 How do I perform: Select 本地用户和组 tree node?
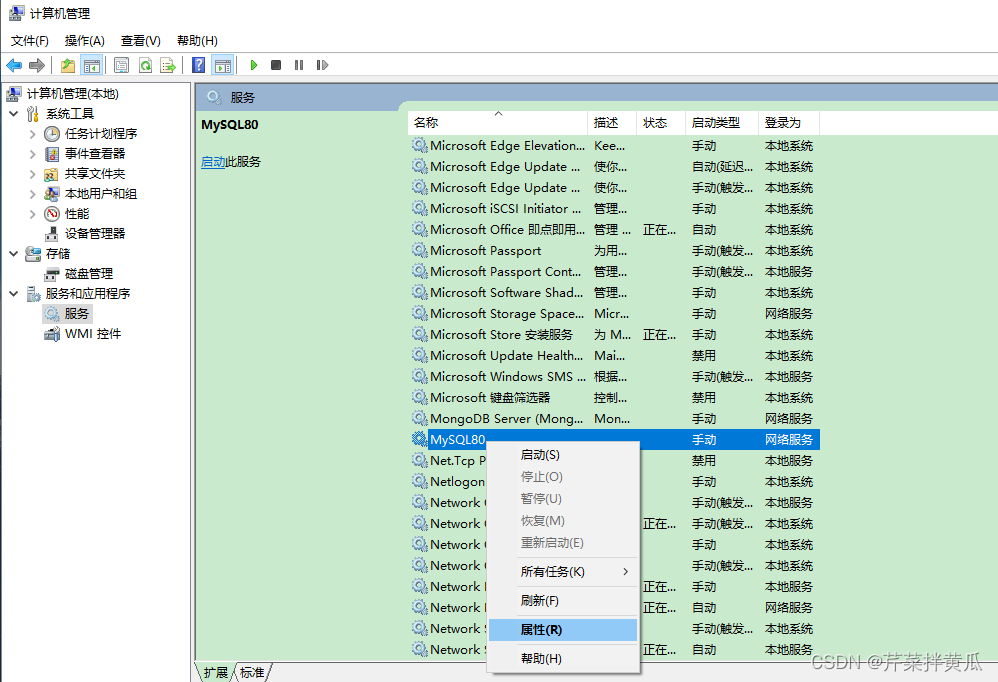tap(101, 193)
